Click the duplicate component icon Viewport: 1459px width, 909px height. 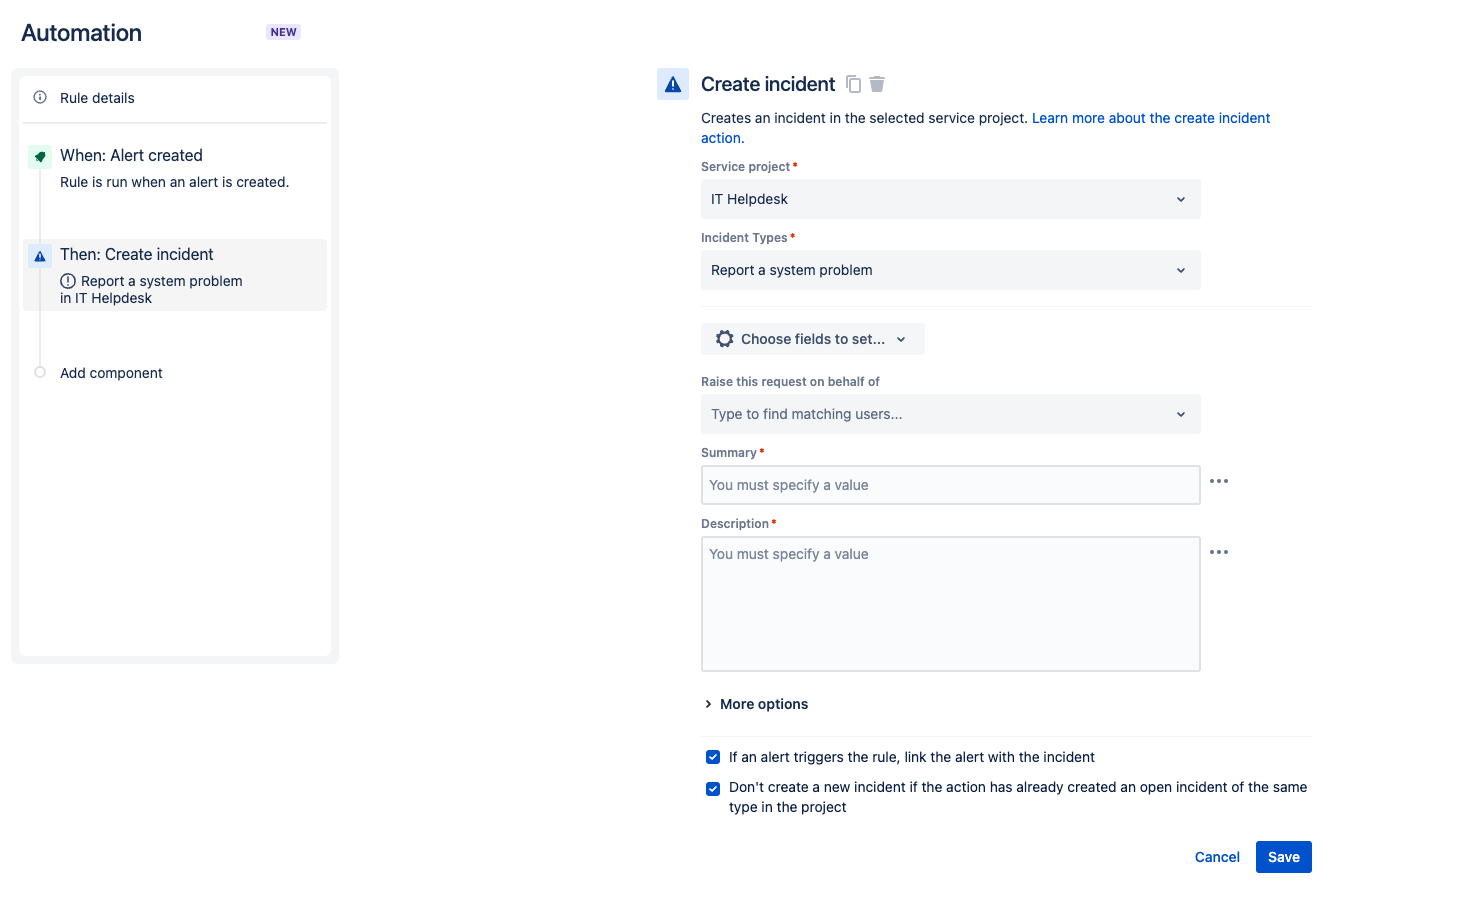pos(853,84)
